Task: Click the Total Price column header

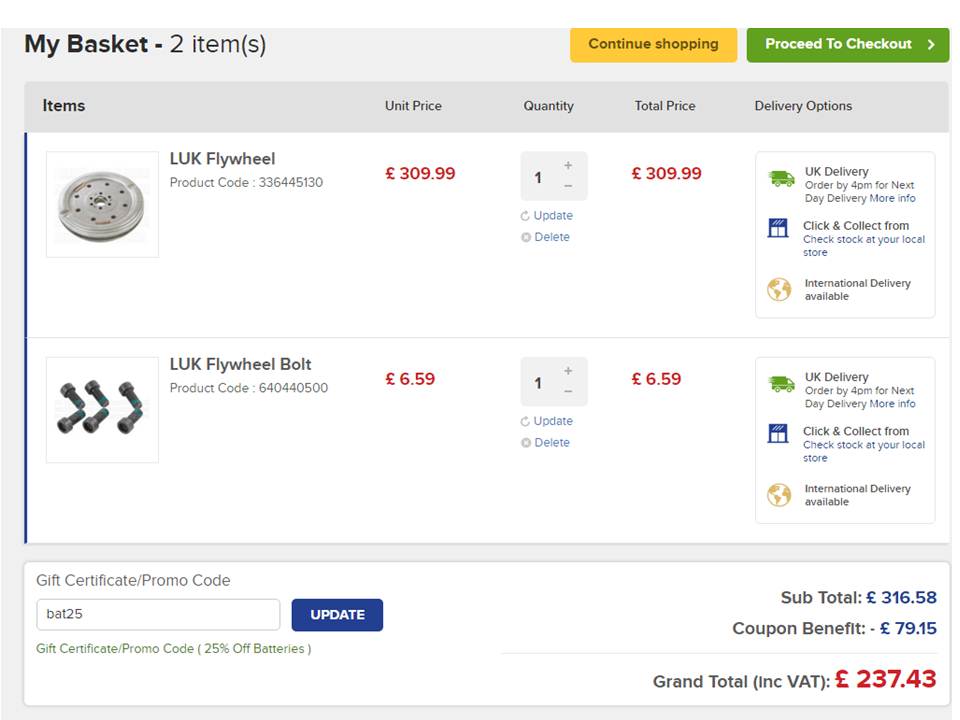Action: [665, 106]
